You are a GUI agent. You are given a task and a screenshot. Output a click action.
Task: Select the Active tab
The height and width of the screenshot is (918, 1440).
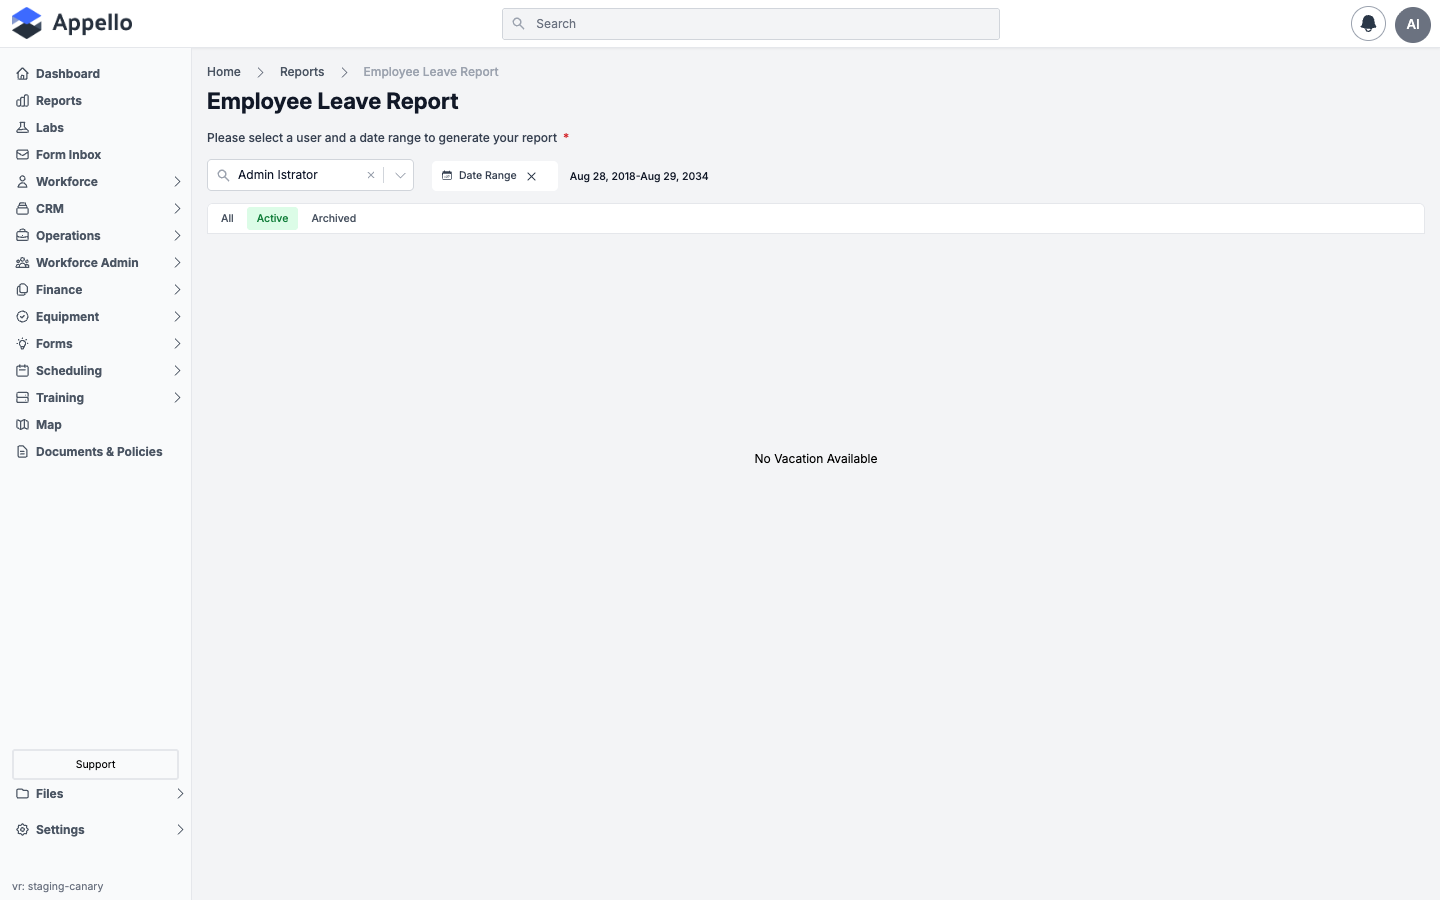pos(272,218)
